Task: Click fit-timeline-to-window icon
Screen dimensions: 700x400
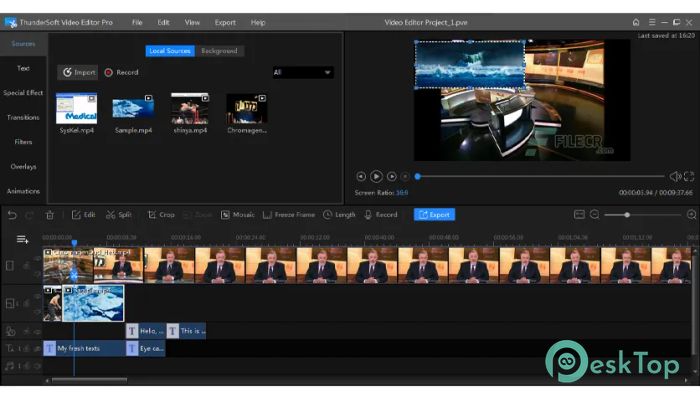Action: 579,215
